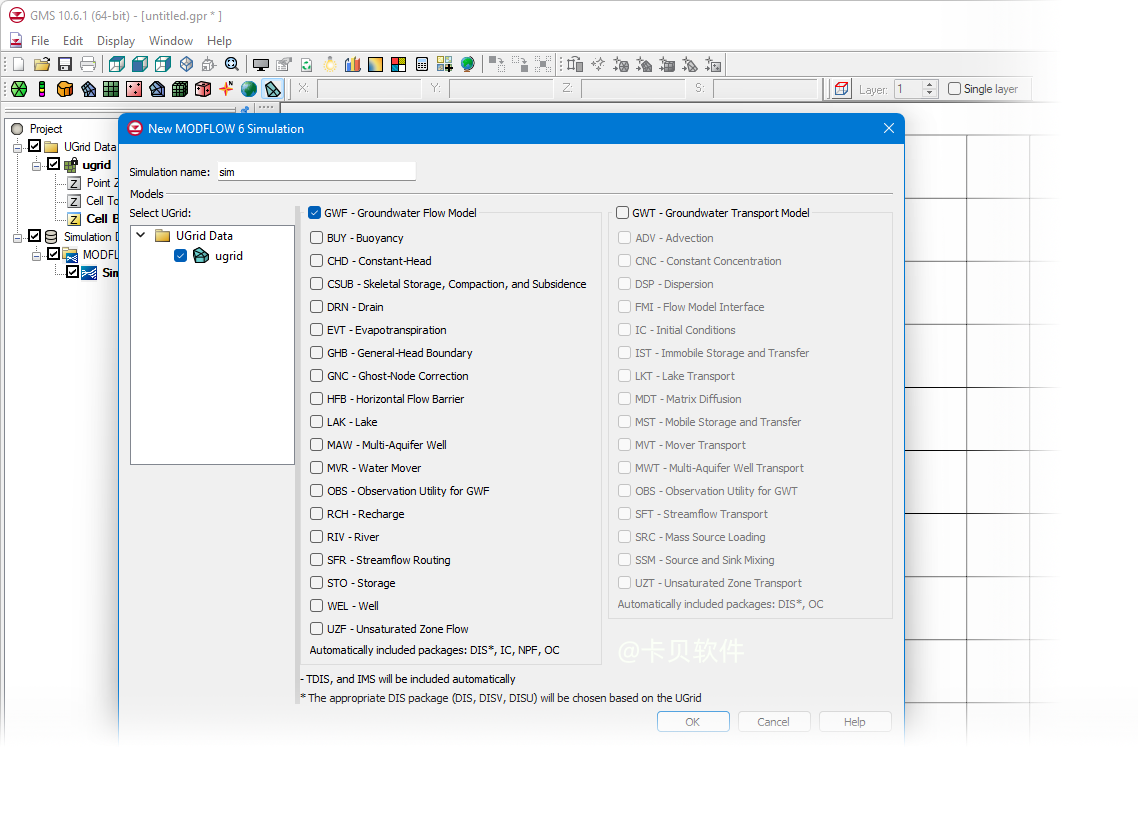Click the red cube icon beside Layer

coord(842,89)
